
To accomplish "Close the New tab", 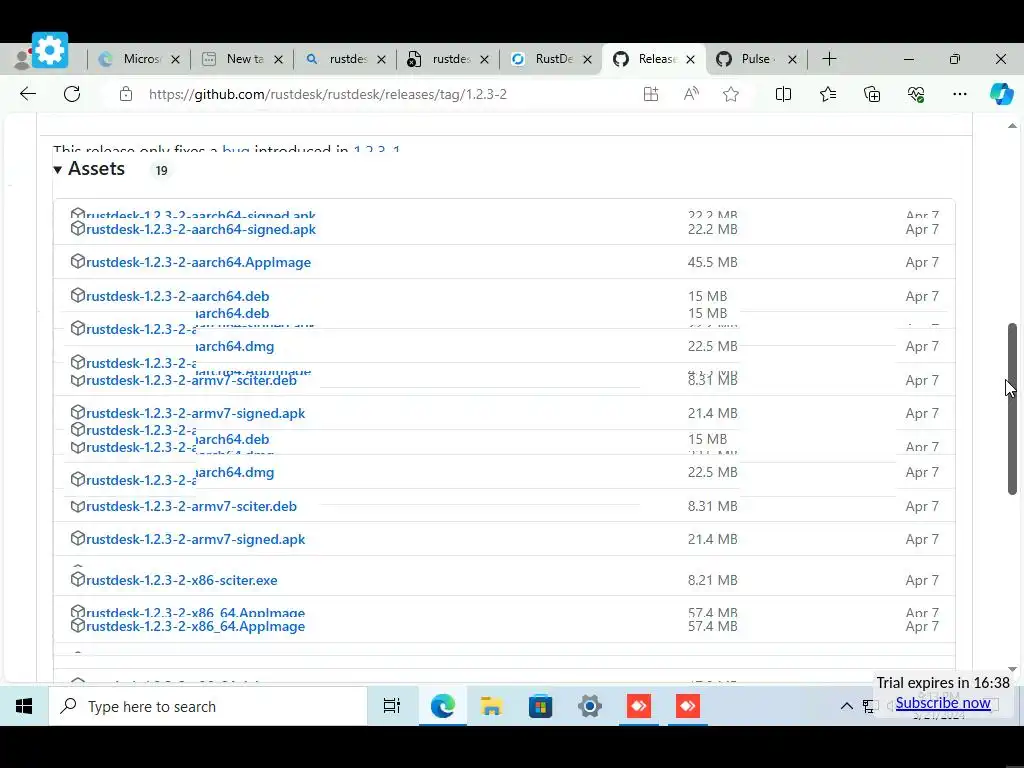I will (x=278, y=59).
